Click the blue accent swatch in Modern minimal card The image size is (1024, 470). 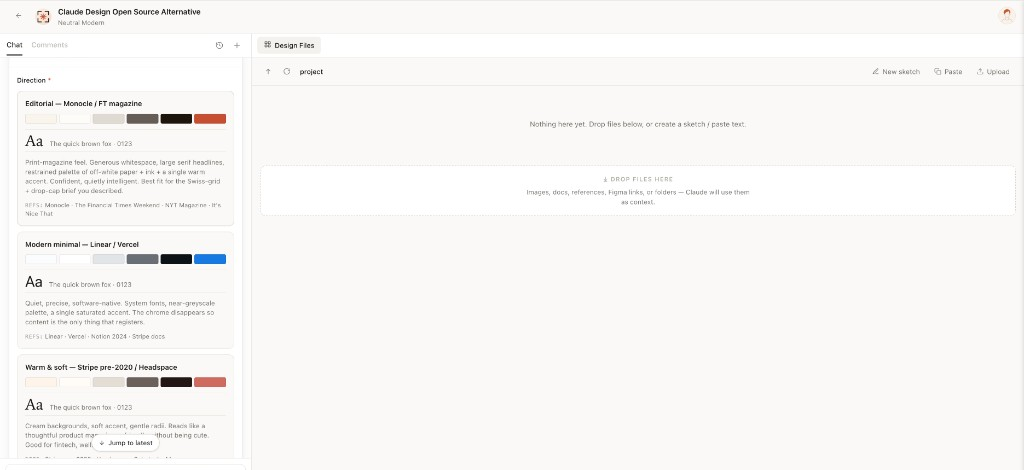point(210,259)
